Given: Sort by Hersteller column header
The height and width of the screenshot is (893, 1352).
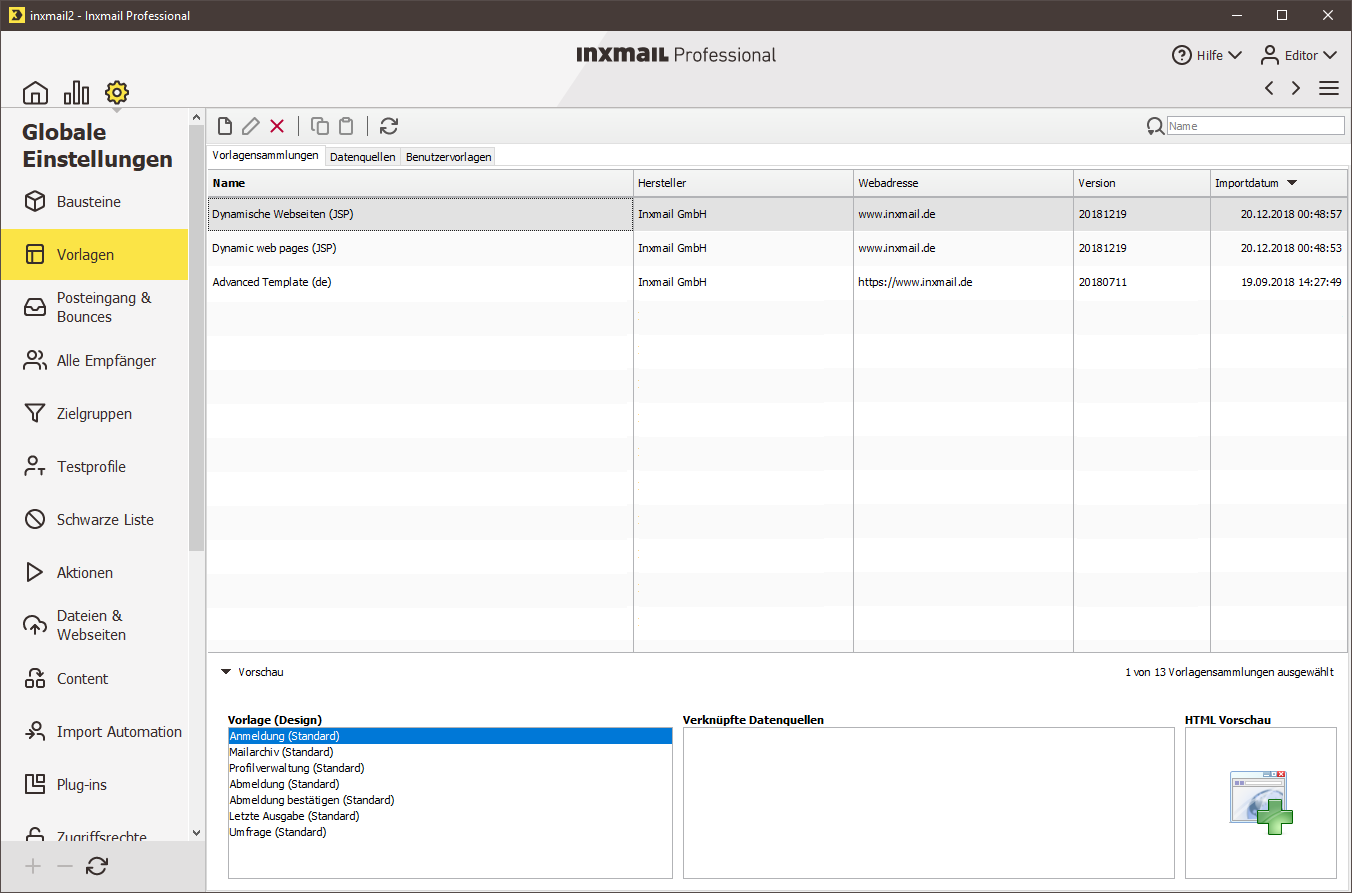Looking at the screenshot, I should click(x=743, y=183).
